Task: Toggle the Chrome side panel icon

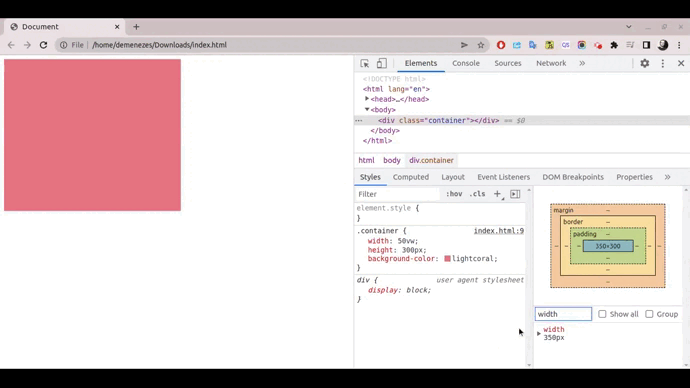Action: point(646,45)
